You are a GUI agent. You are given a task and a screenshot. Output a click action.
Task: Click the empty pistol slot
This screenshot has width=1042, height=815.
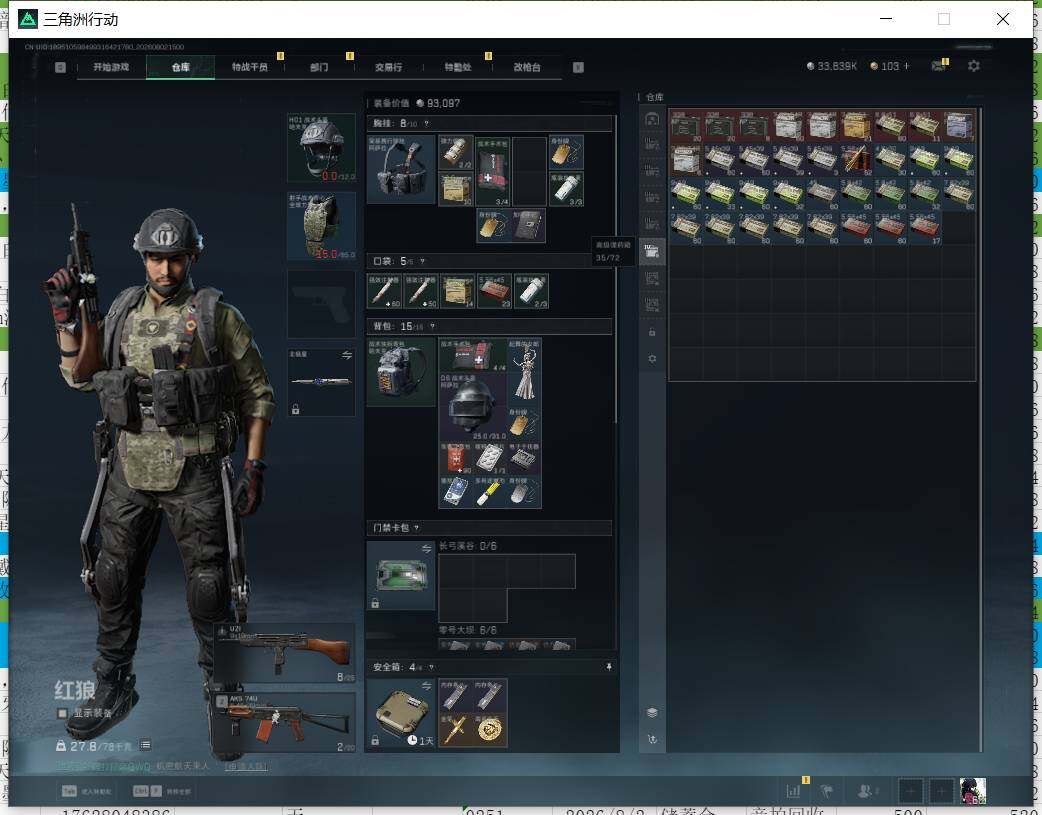pos(321,304)
